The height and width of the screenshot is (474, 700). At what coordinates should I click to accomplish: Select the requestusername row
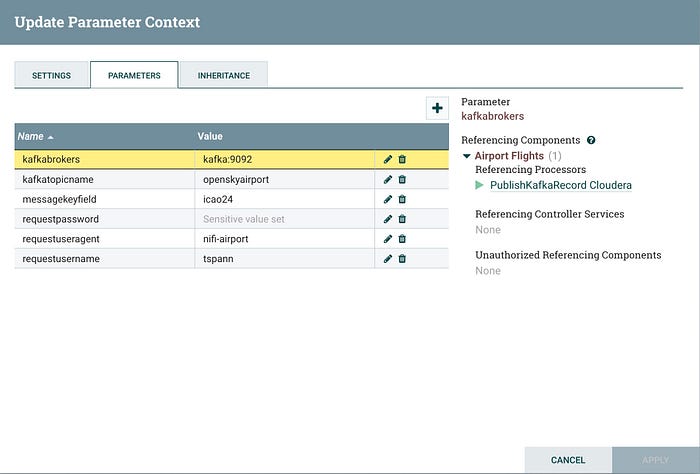(231, 259)
